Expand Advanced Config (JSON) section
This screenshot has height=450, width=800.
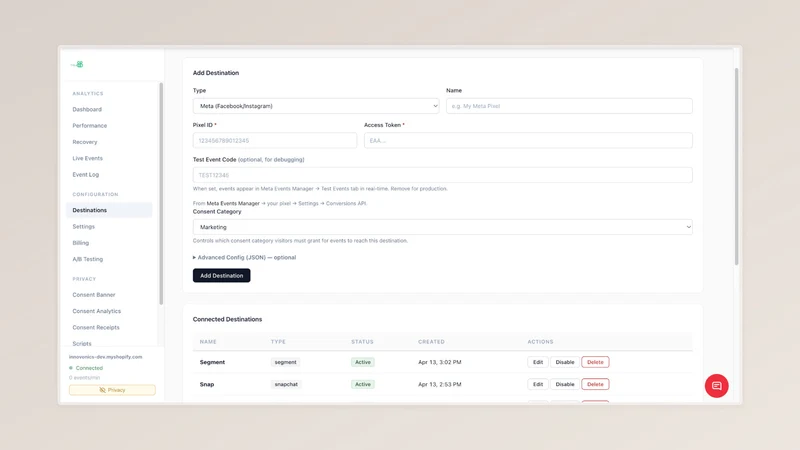[244, 258]
